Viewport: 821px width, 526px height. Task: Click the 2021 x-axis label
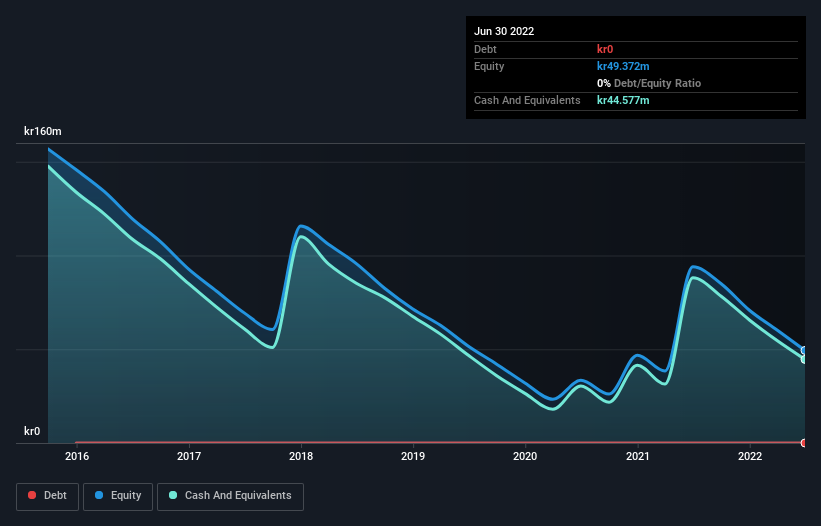638,456
